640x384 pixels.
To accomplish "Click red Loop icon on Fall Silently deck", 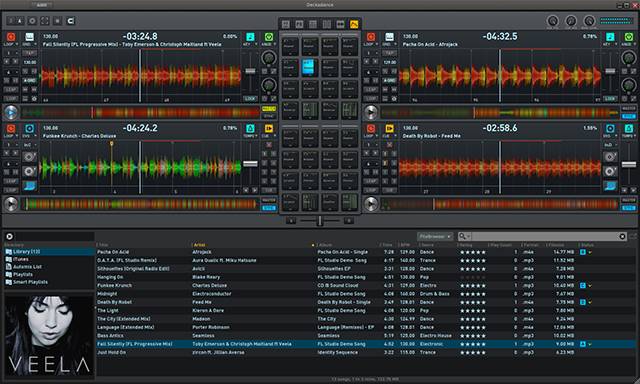I will [11, 37].
